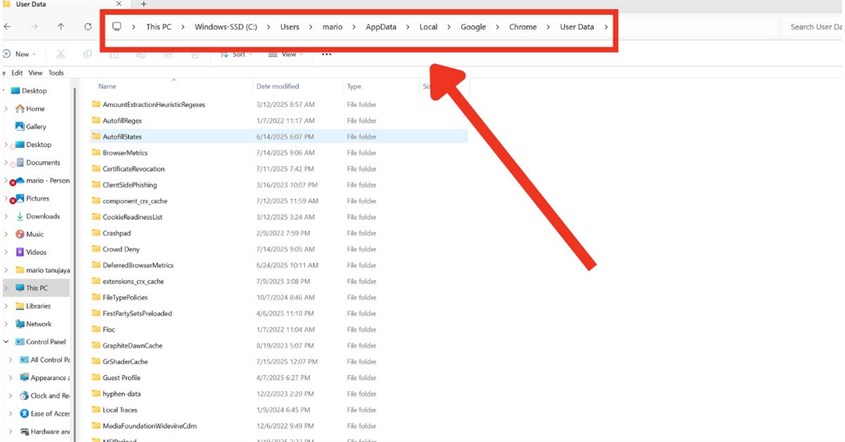The width and height of the screenshot is (845, 442).
Task: Click the folder icon beside AutofillRegex
Action: 96,120
